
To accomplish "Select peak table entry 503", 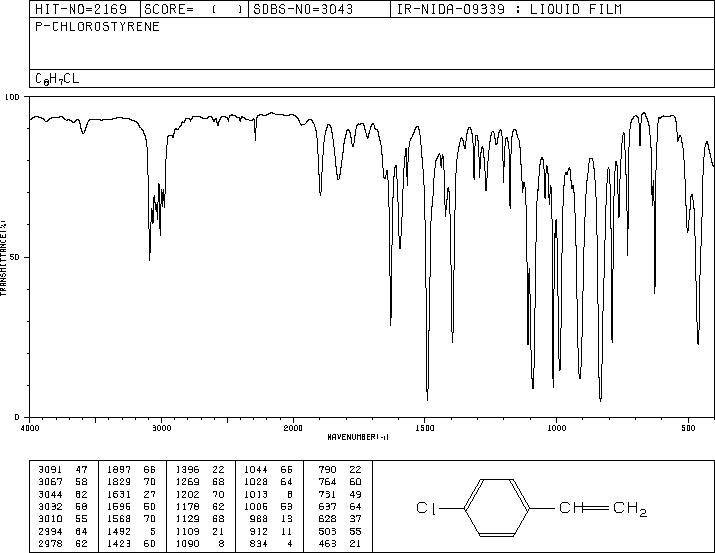I will tap(327, 531).
